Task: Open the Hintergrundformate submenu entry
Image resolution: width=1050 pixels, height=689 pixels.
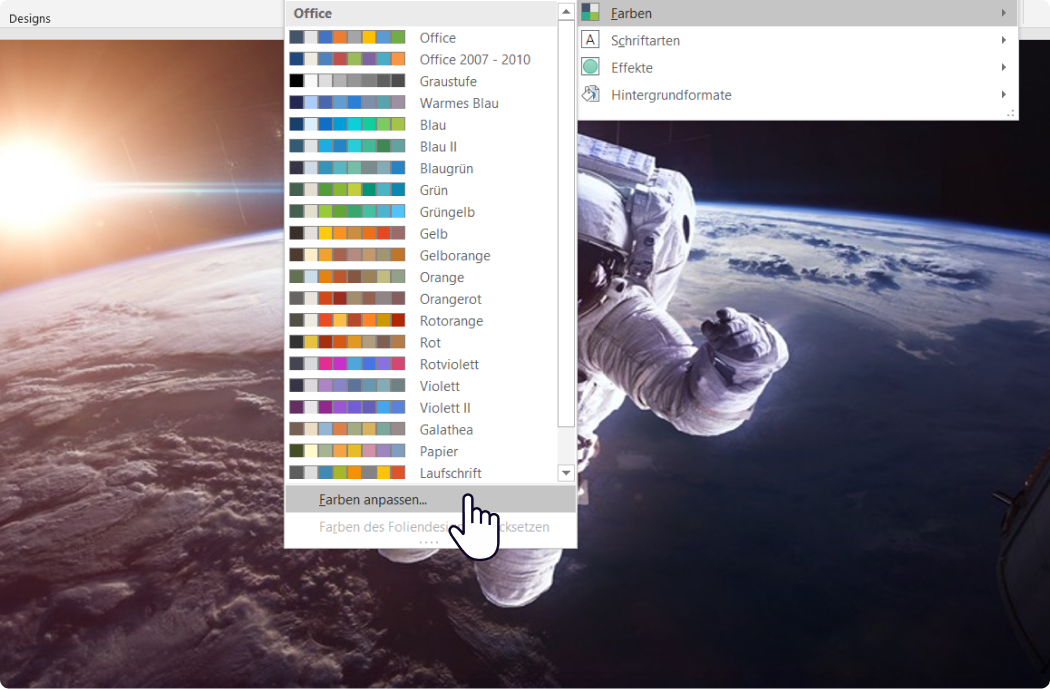Action: click(797, 95)
